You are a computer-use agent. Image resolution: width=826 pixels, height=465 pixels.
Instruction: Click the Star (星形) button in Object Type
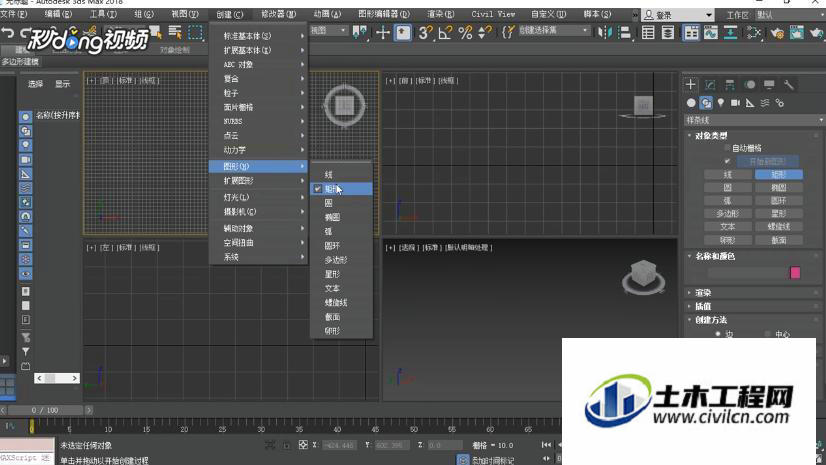pyautogui.click(x=779, y=213)
